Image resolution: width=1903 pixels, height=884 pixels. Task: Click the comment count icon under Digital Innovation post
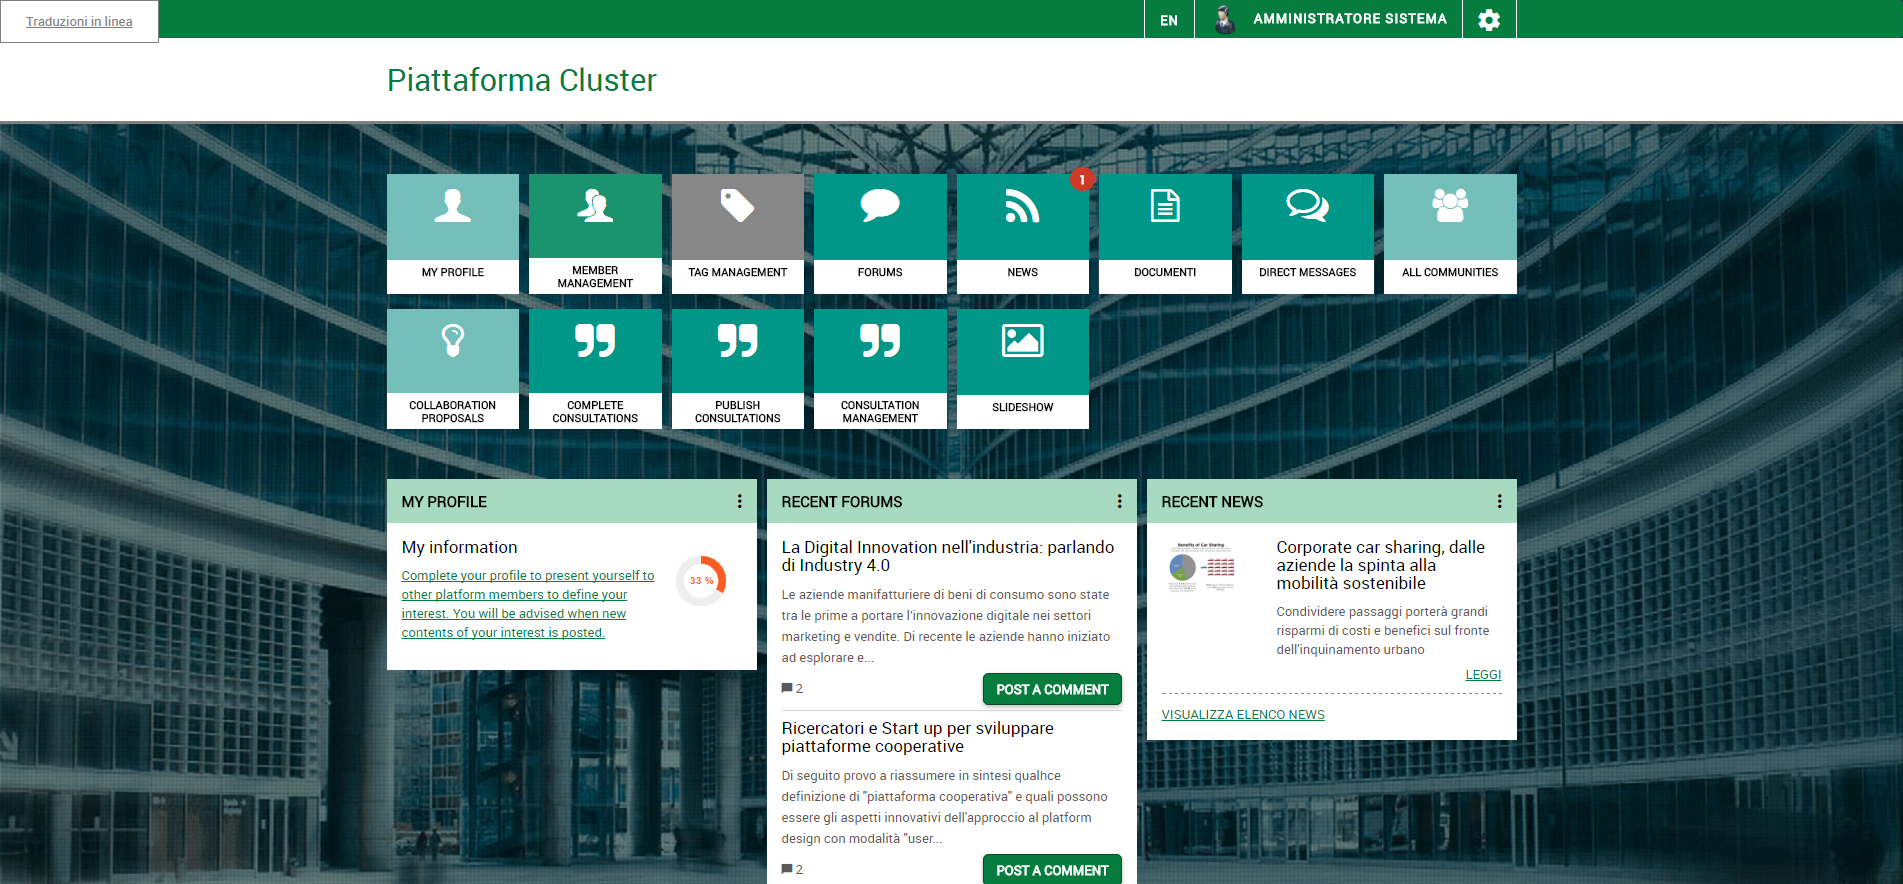tap(787, 688)
